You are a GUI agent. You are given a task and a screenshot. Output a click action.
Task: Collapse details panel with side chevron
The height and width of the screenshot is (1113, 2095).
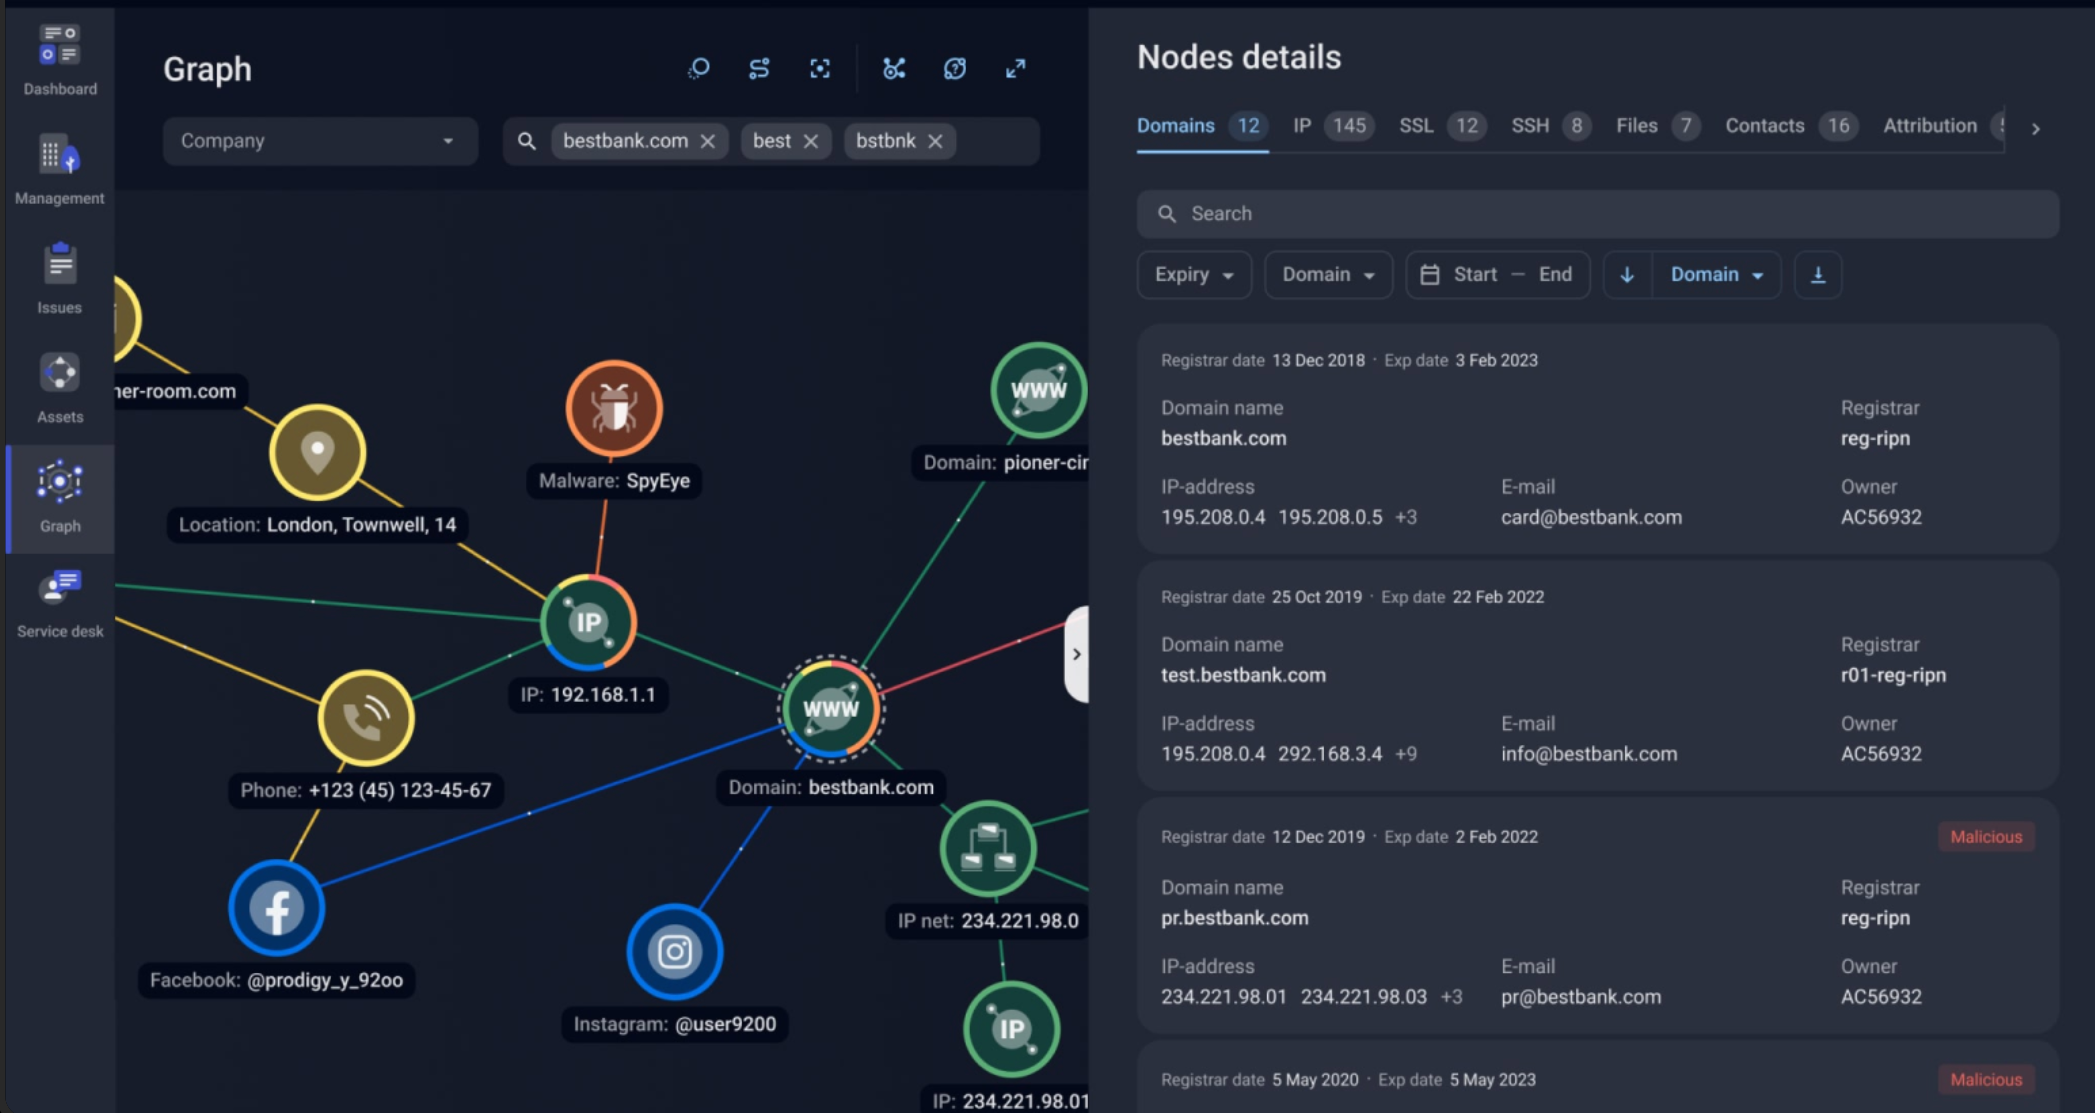tap(1076, 654)
